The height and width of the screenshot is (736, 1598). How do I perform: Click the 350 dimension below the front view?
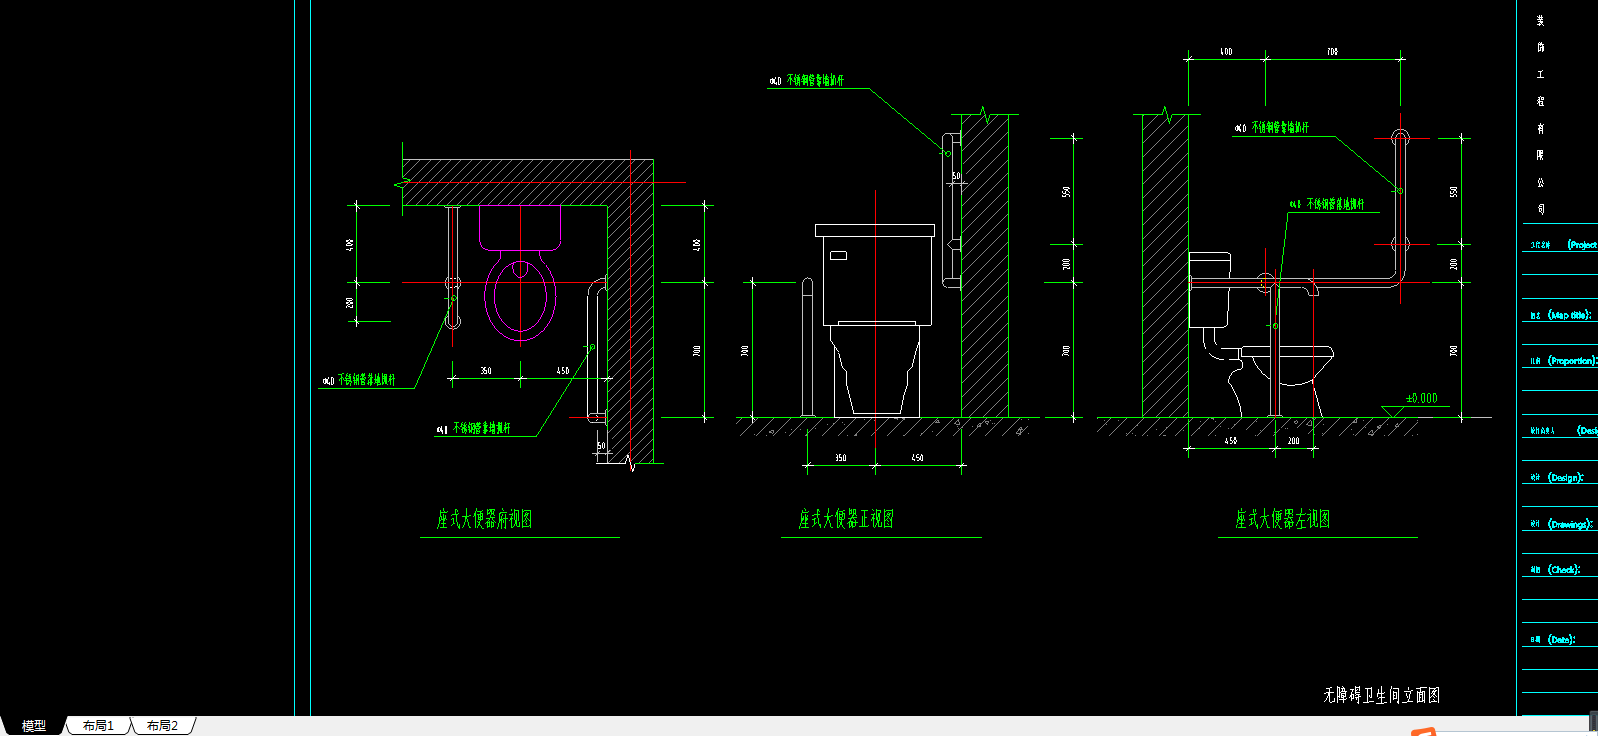[841, 458]
